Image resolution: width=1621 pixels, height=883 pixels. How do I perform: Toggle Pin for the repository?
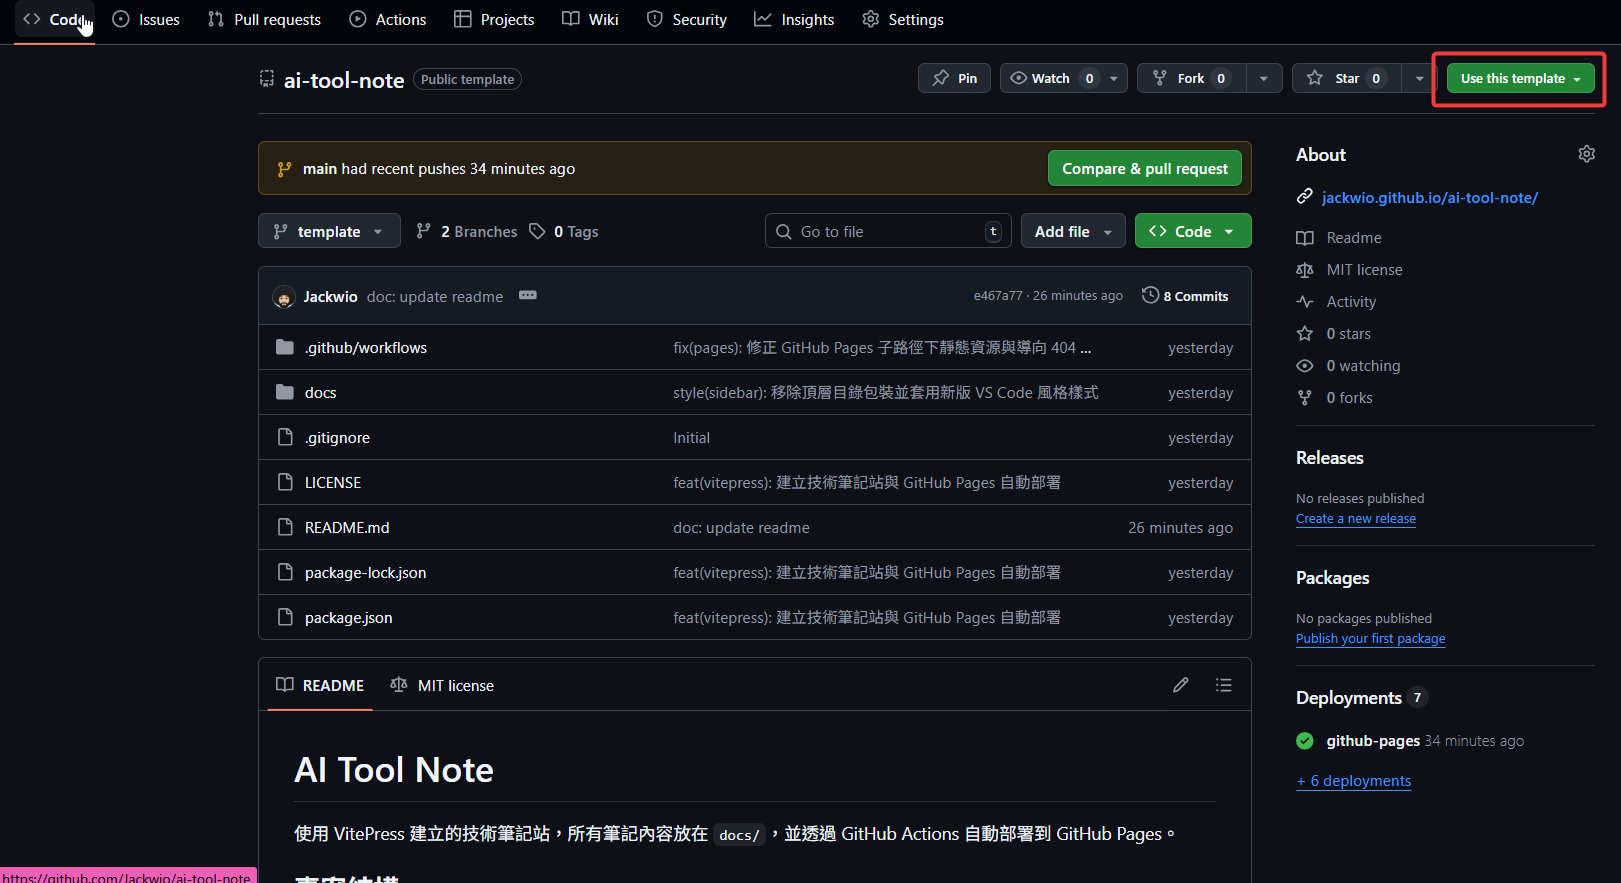954,78
